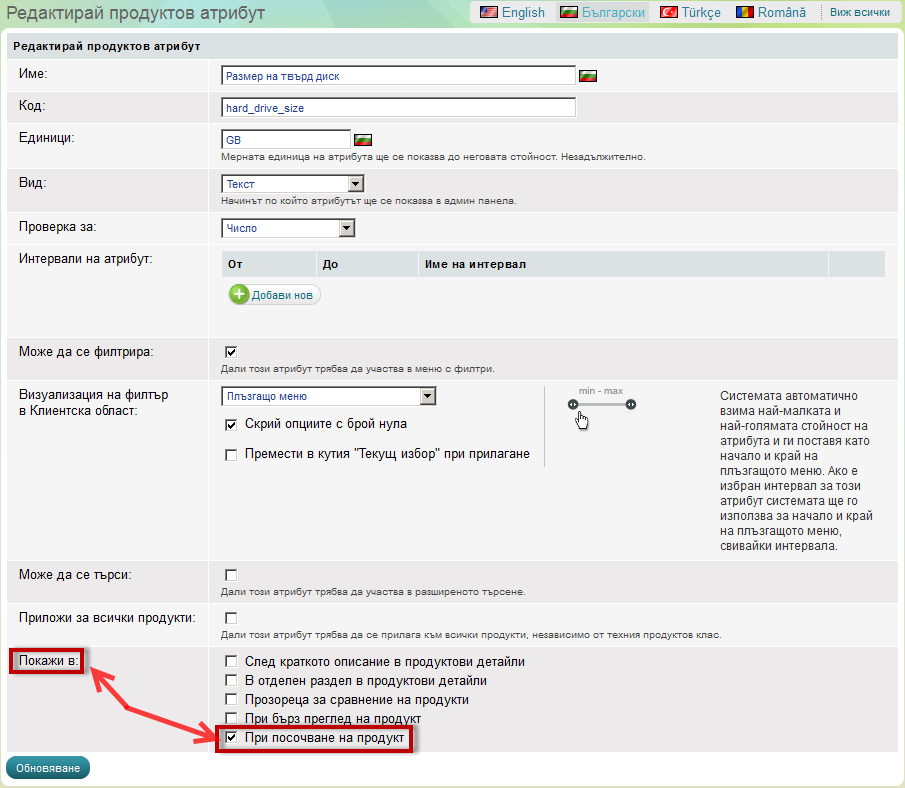Screen dimensions: 905x788
Task: Click the green plus icon for adding an interval
Action: pos(239,295)
